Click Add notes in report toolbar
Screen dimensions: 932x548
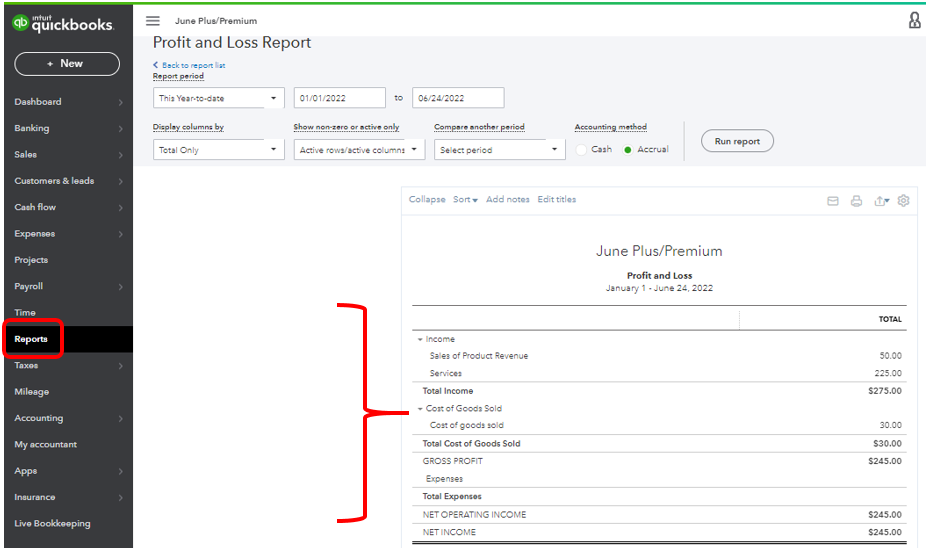click(x=508, y=200)
